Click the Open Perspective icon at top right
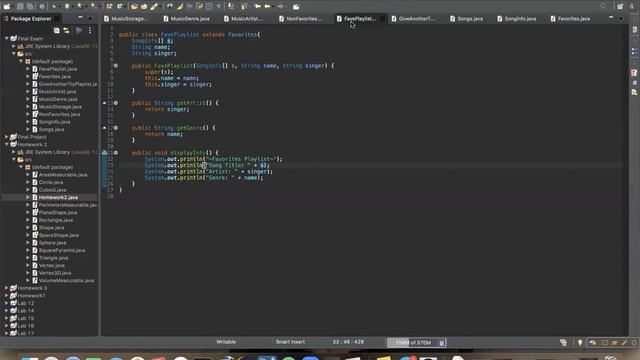Viewport: 640px width, 360px height. (620, 6)
